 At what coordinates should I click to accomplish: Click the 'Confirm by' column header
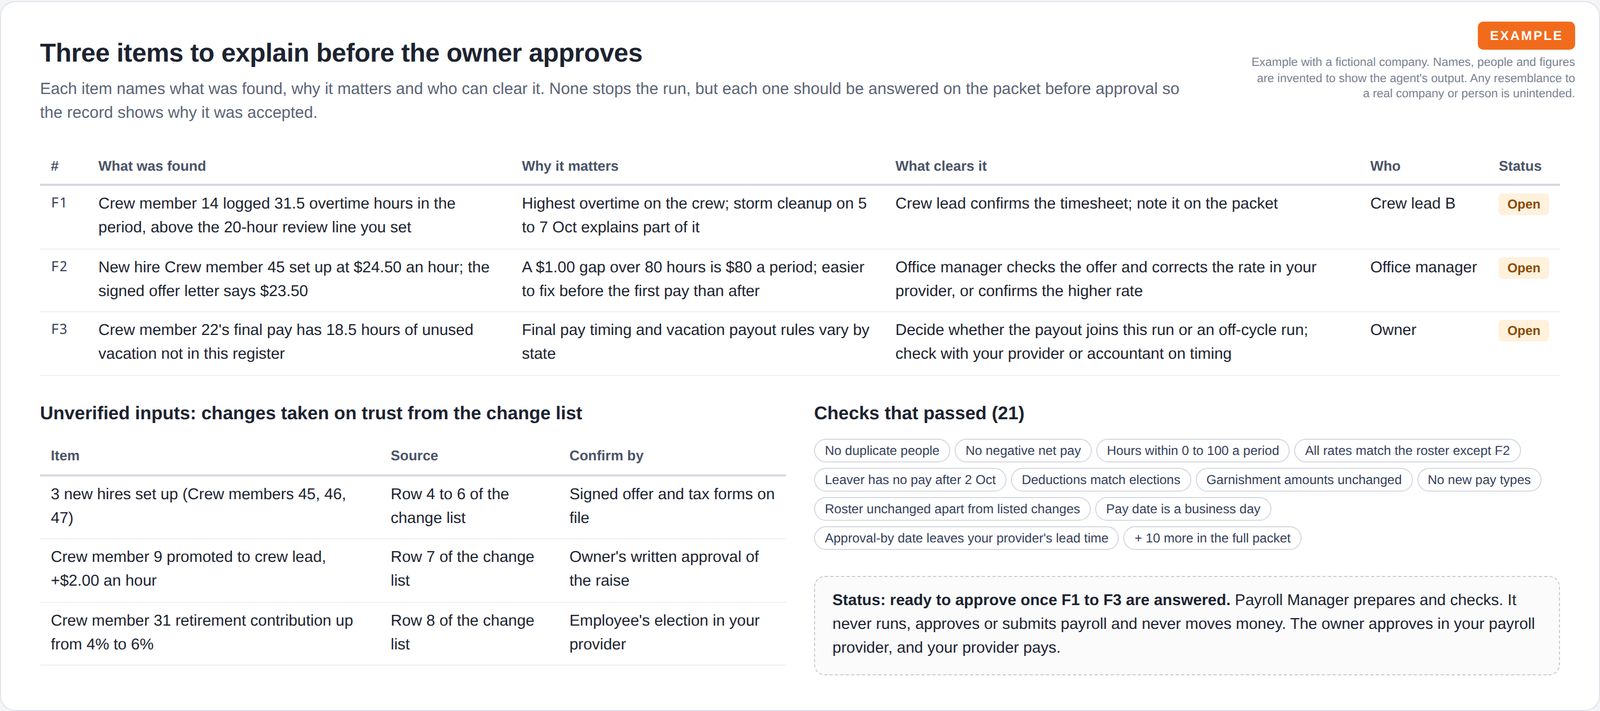click(606, 456)
